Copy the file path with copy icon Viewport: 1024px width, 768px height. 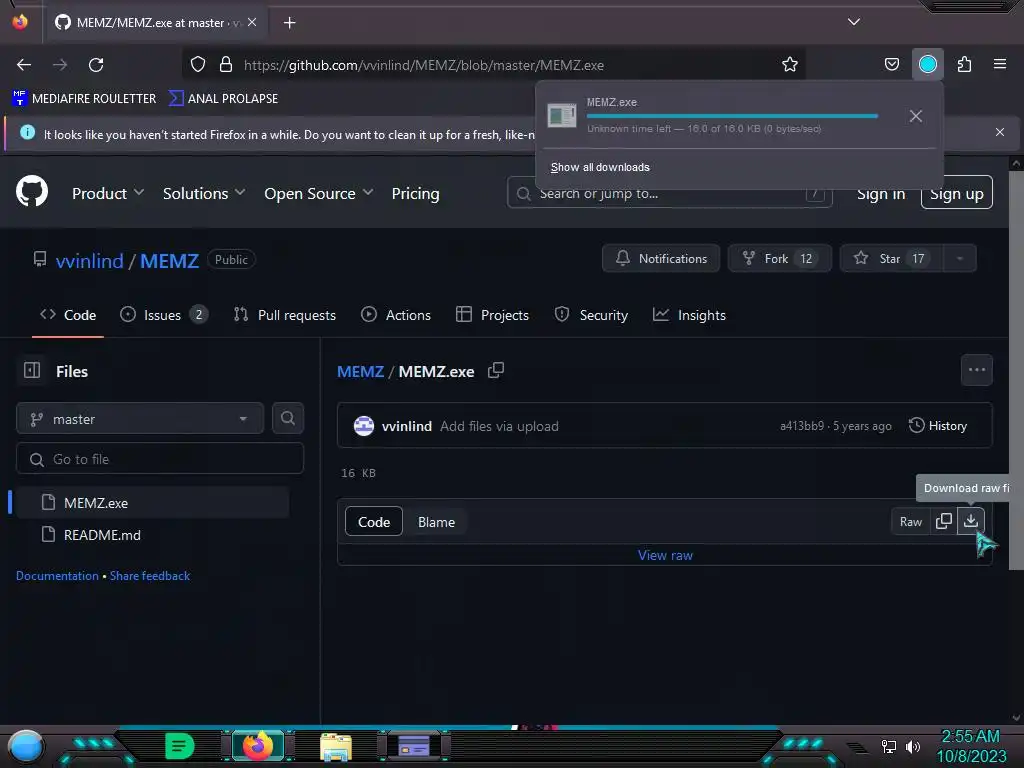click(x=496, y=370)
